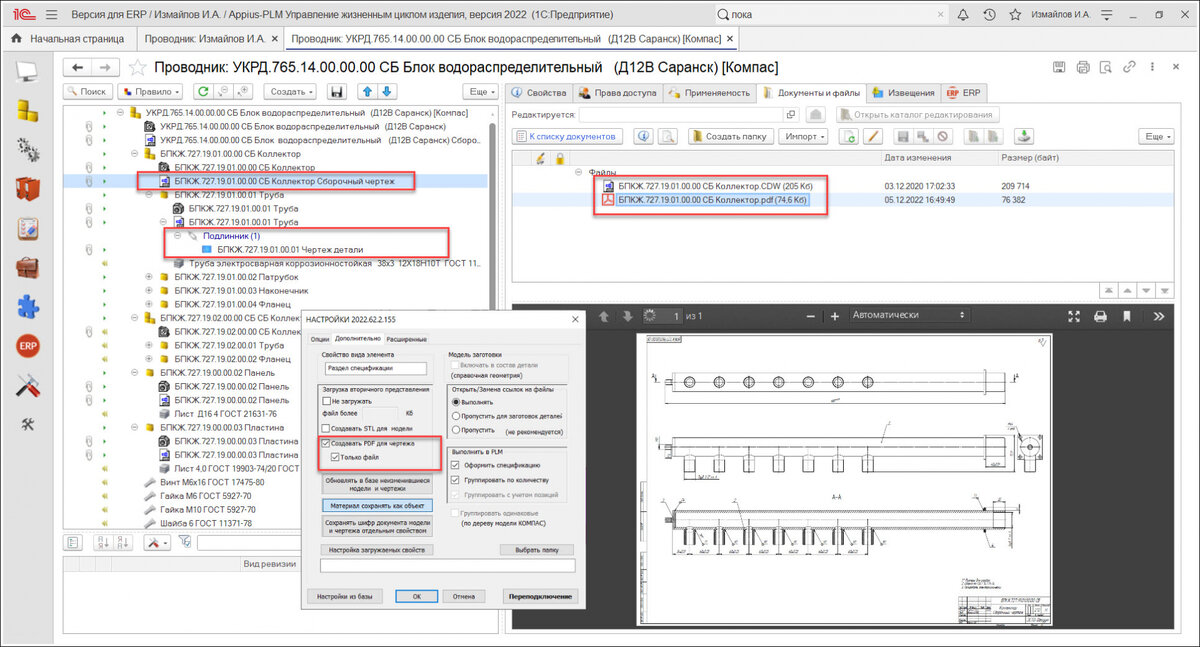Click the save icon at top right of form

(x=1059, y=66)
